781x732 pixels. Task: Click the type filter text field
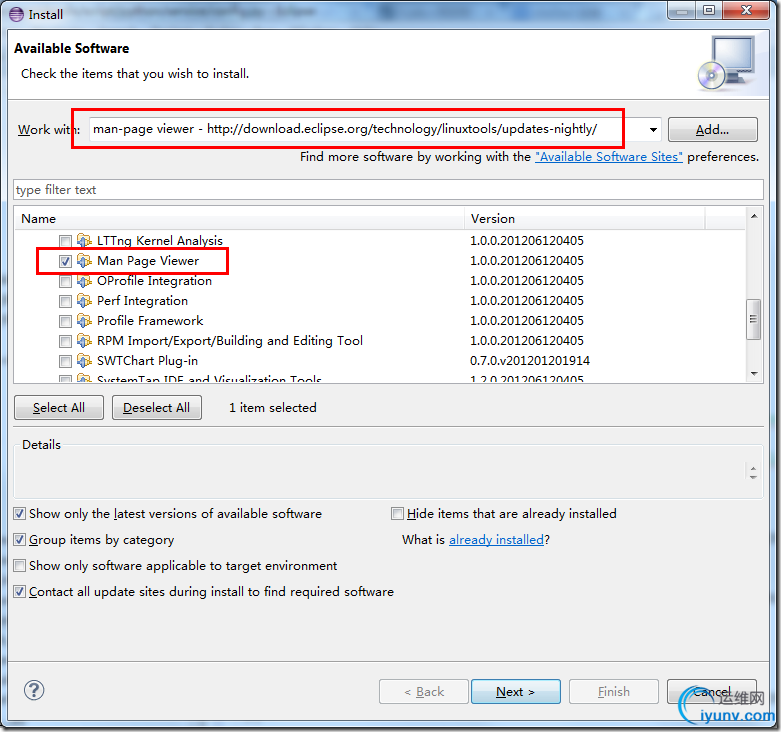coord(389,190)
